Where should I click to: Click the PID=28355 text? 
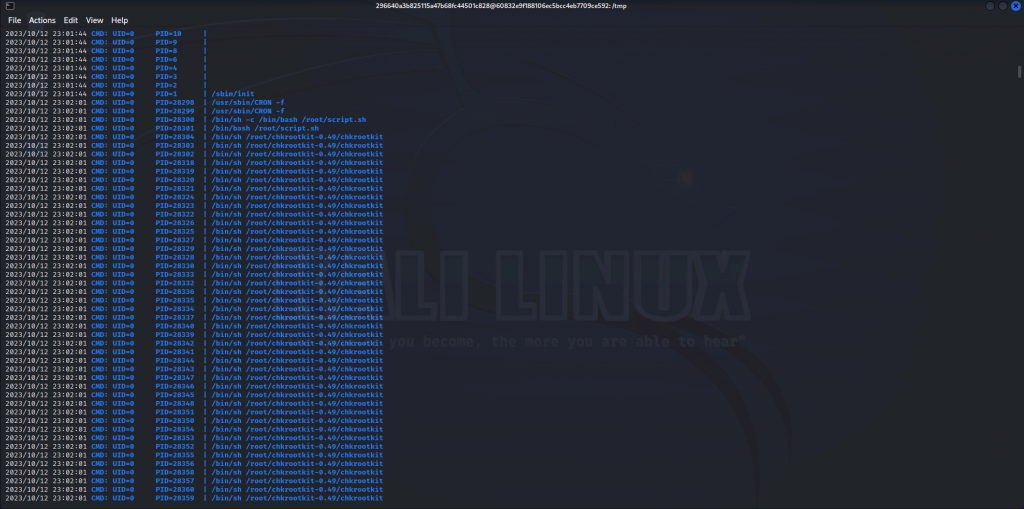175,455
